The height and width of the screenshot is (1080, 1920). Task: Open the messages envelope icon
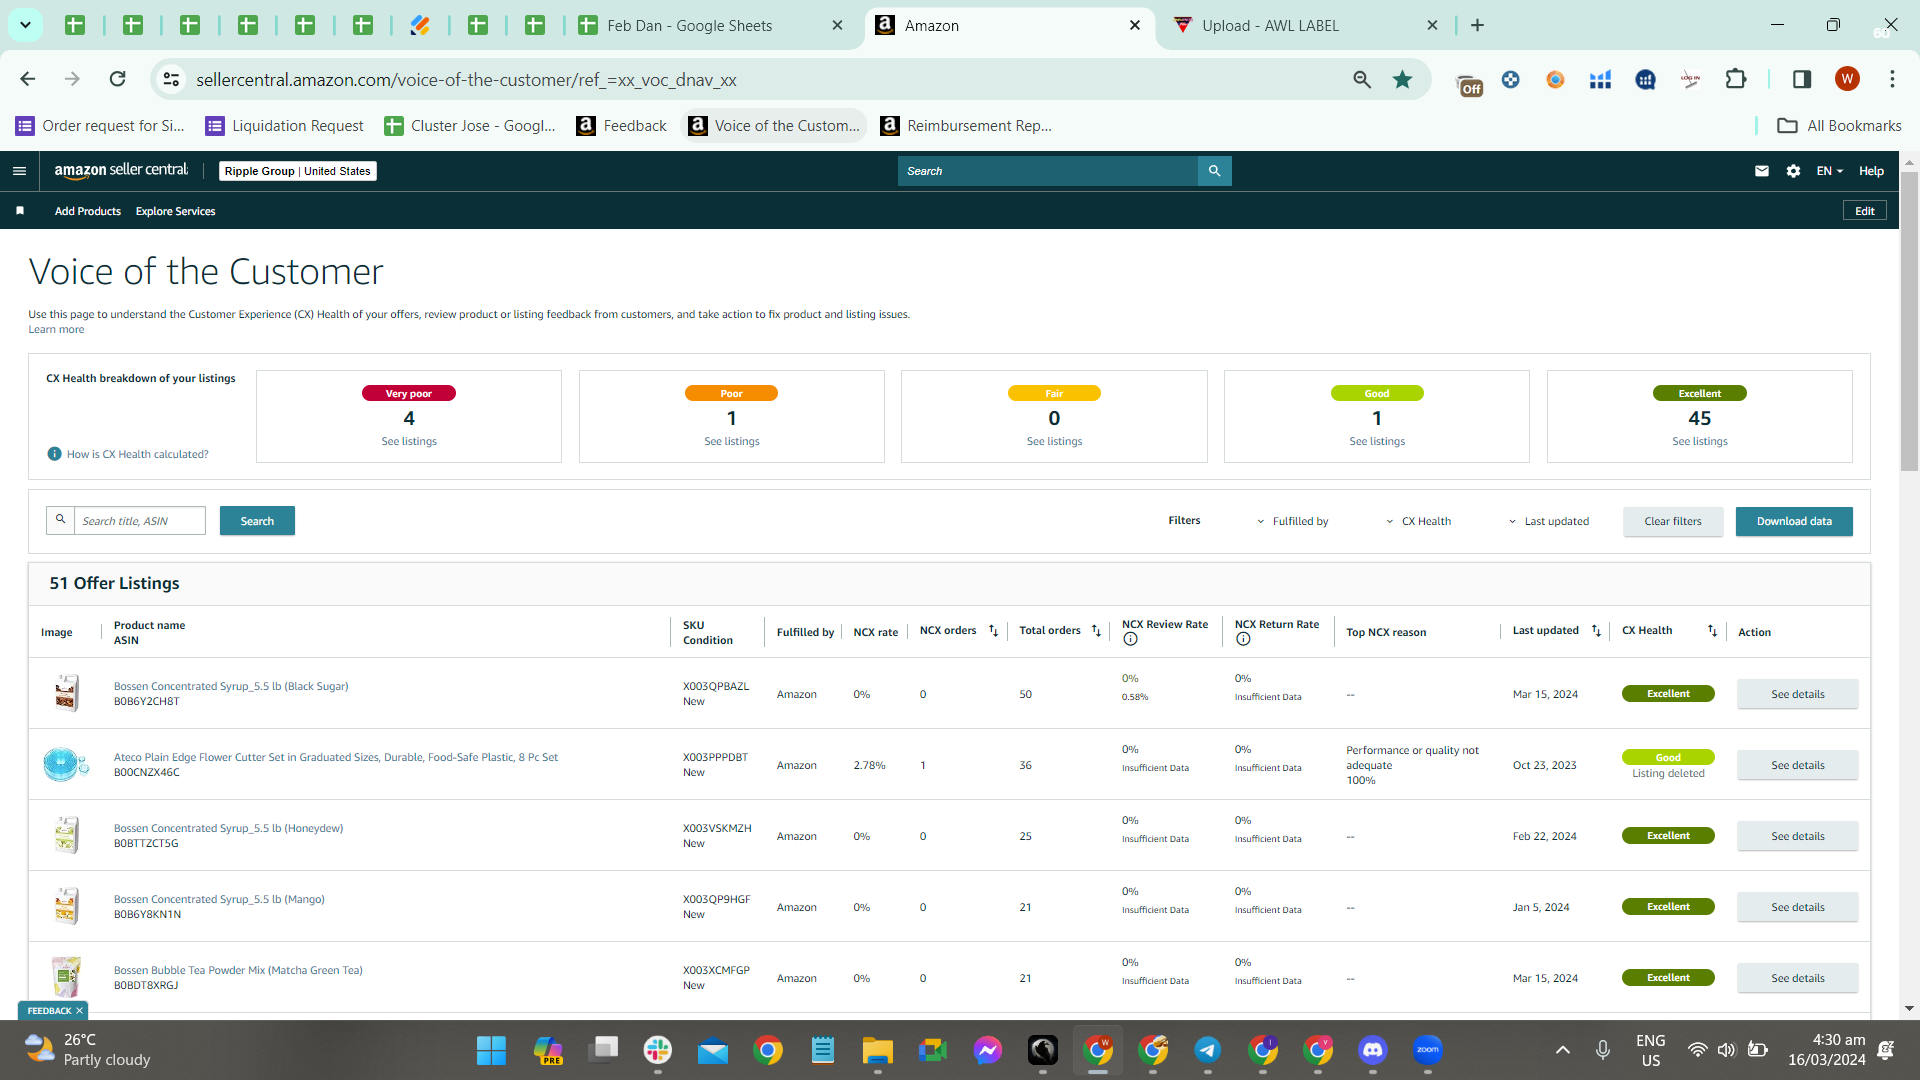tap(1762, 171)
